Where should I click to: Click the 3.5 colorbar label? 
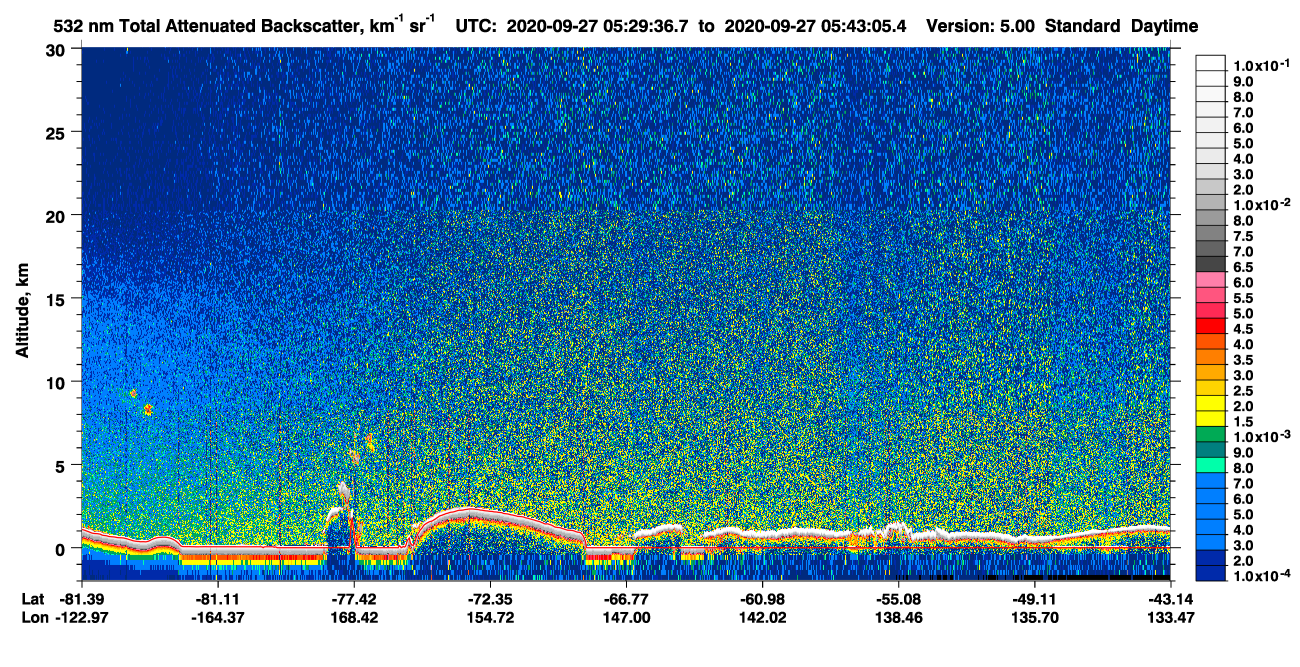pos(1243,360)
